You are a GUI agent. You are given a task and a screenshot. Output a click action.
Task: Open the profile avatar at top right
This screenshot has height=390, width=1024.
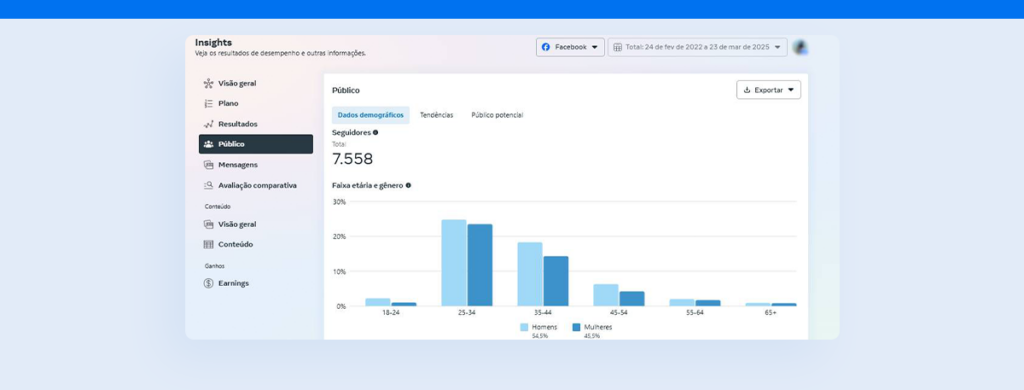(x=800, y=47)
